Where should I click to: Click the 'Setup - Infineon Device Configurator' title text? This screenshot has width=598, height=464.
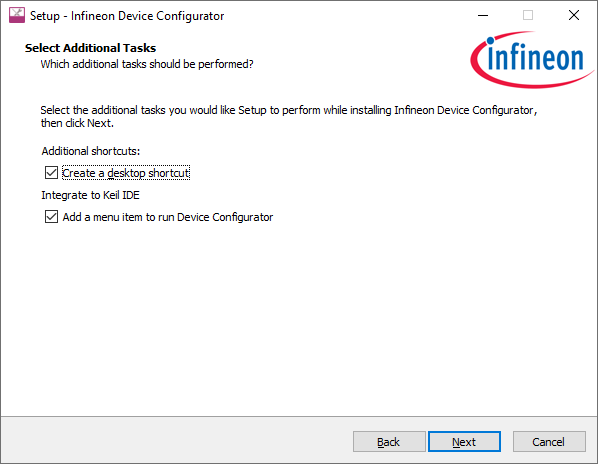coord(127,16)
